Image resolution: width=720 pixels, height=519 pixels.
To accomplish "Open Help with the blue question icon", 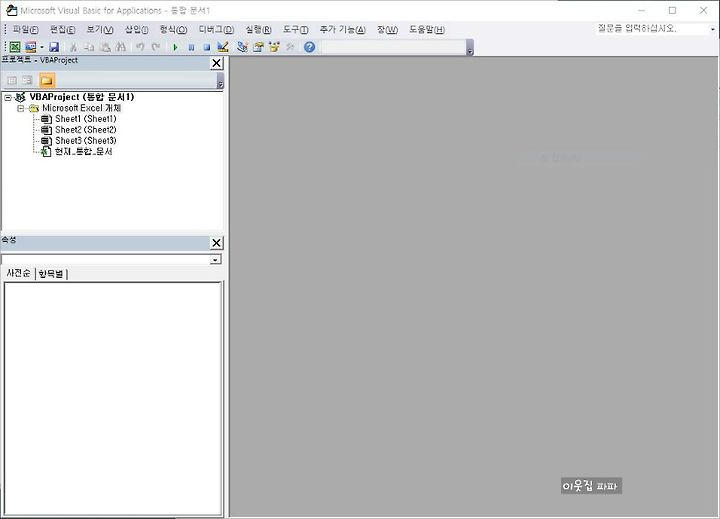I will pyautogui.click(x=309, y=47).
